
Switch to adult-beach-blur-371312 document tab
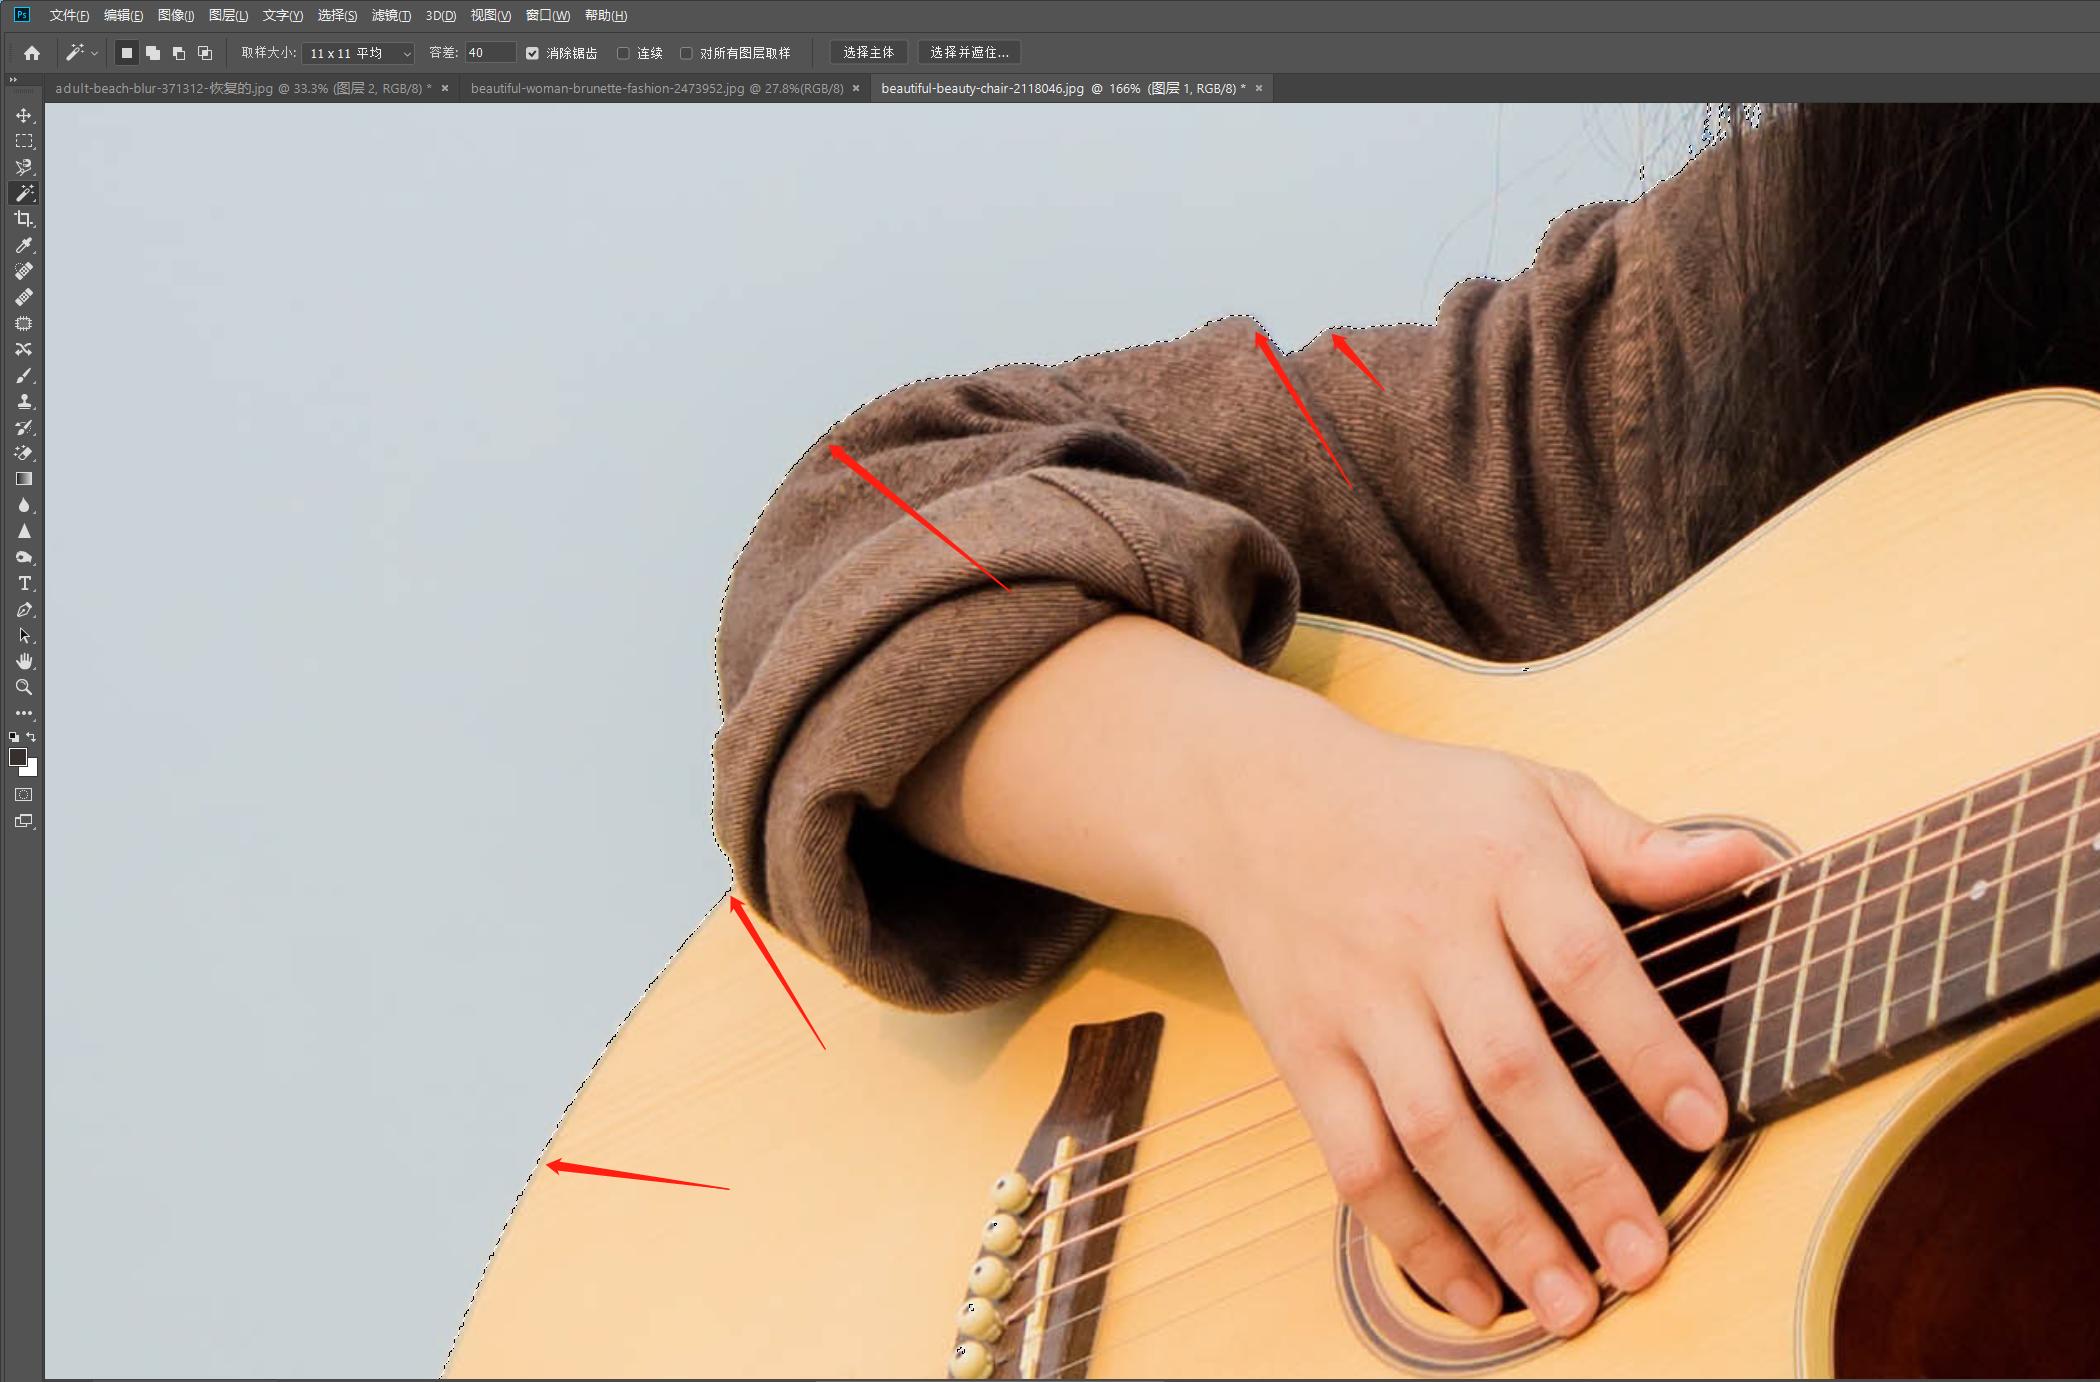(242, 88)
